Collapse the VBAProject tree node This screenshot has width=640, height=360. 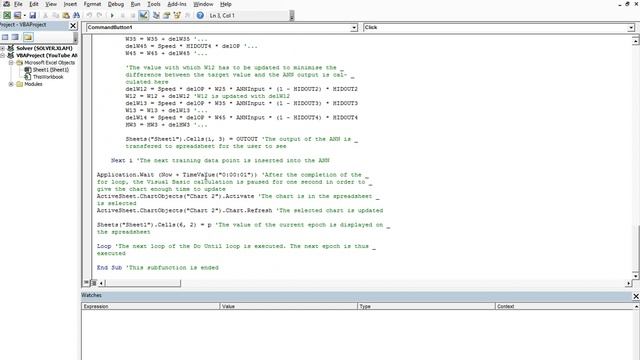(x=2, y=55)
